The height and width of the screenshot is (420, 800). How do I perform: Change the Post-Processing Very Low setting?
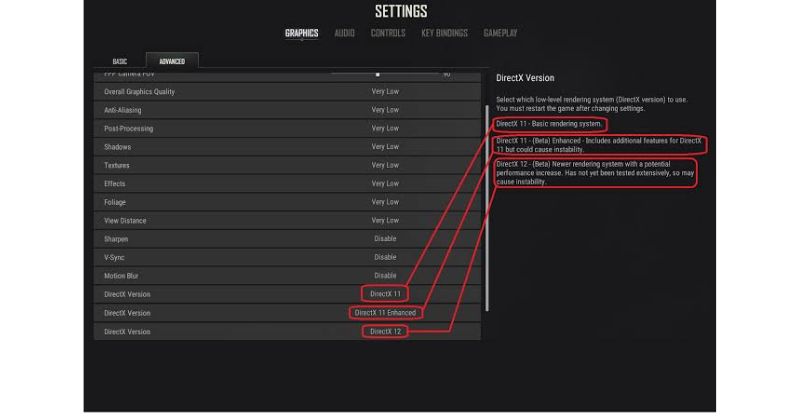point(385,128)
